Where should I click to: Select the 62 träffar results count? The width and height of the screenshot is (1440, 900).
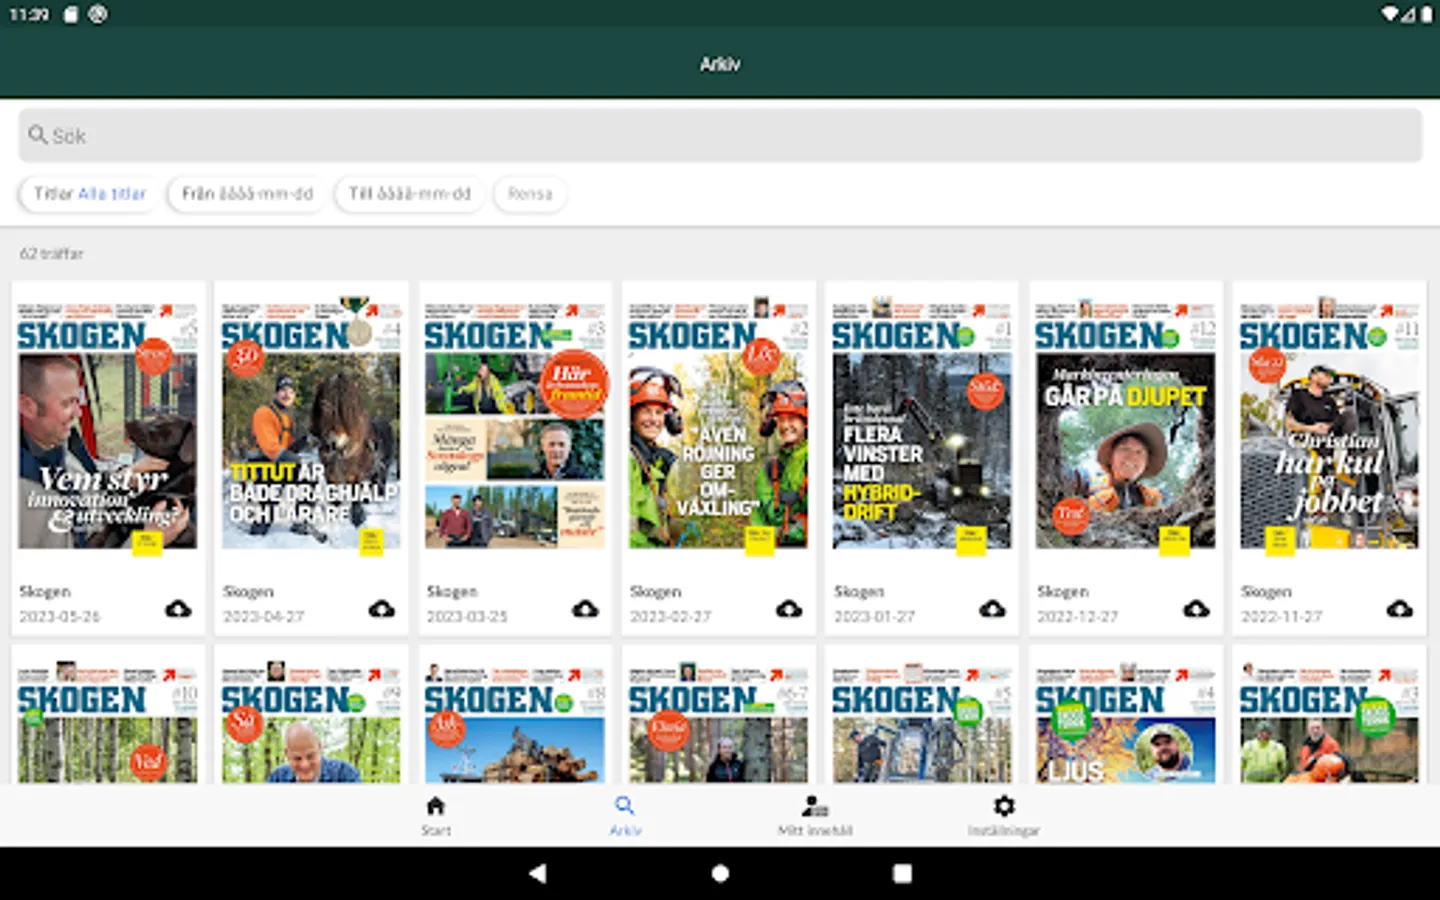pos(51,254)
